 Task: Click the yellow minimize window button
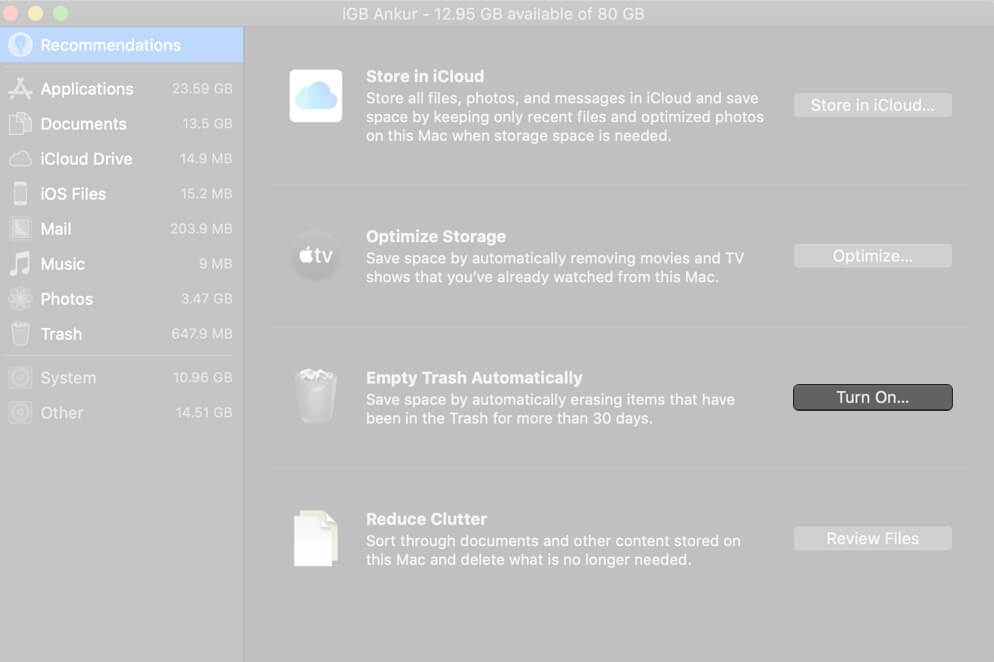[x=36, y=13]
